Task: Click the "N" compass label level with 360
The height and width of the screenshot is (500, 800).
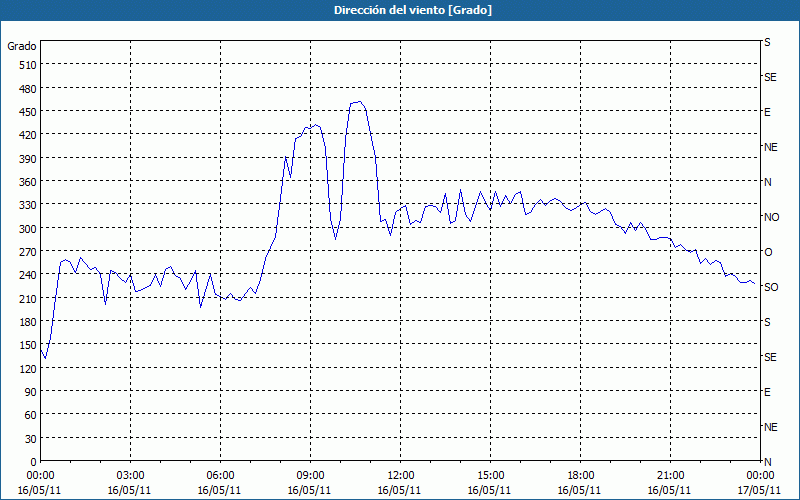Action: pos(768,182)
